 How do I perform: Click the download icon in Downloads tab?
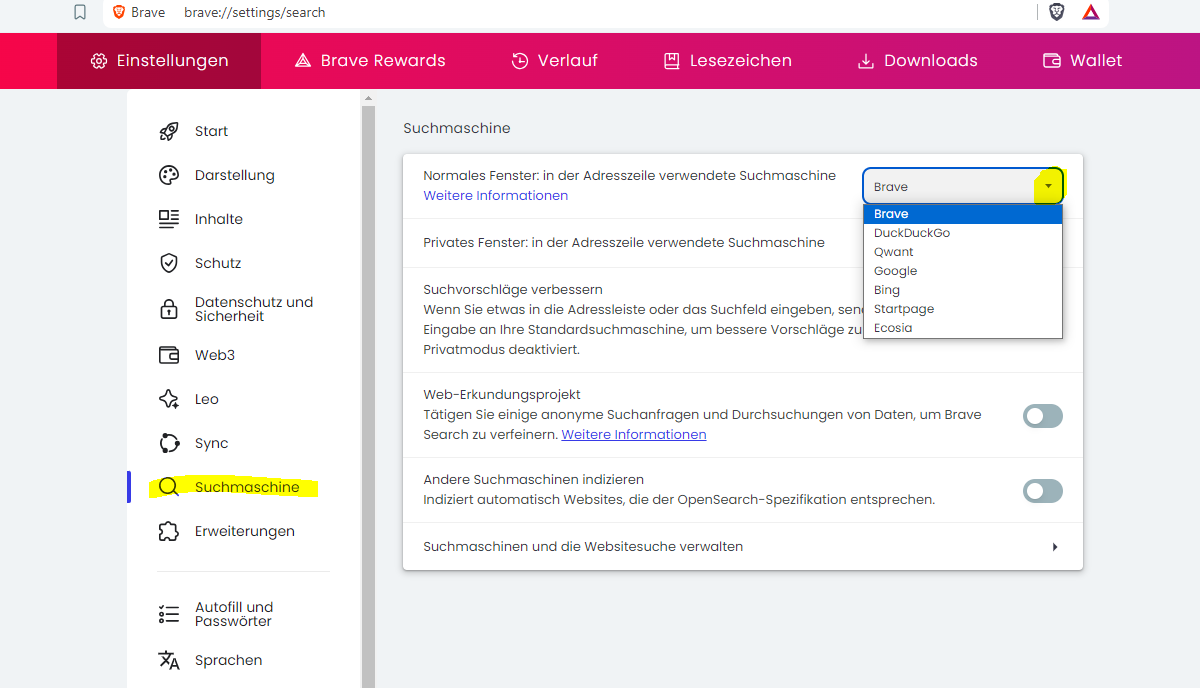tap(866, 61)
